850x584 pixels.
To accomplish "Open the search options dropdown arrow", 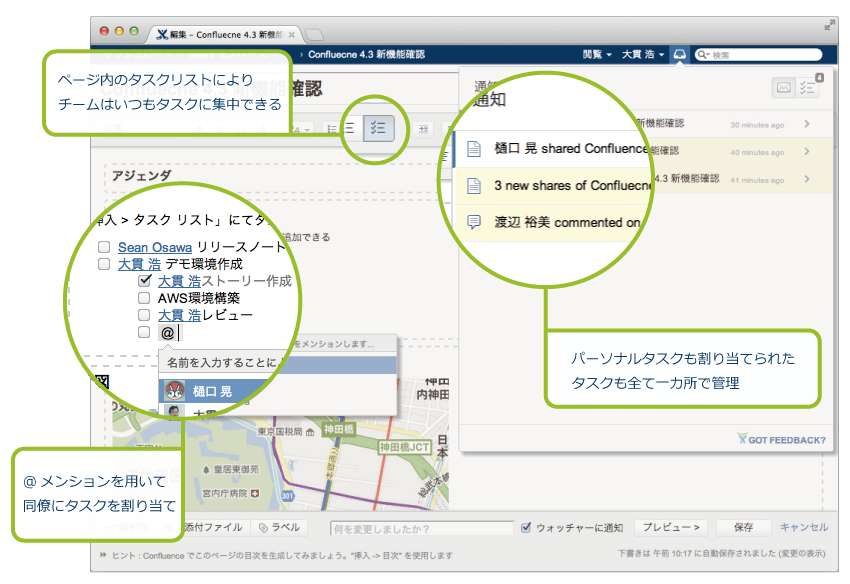I will [704, 55].
